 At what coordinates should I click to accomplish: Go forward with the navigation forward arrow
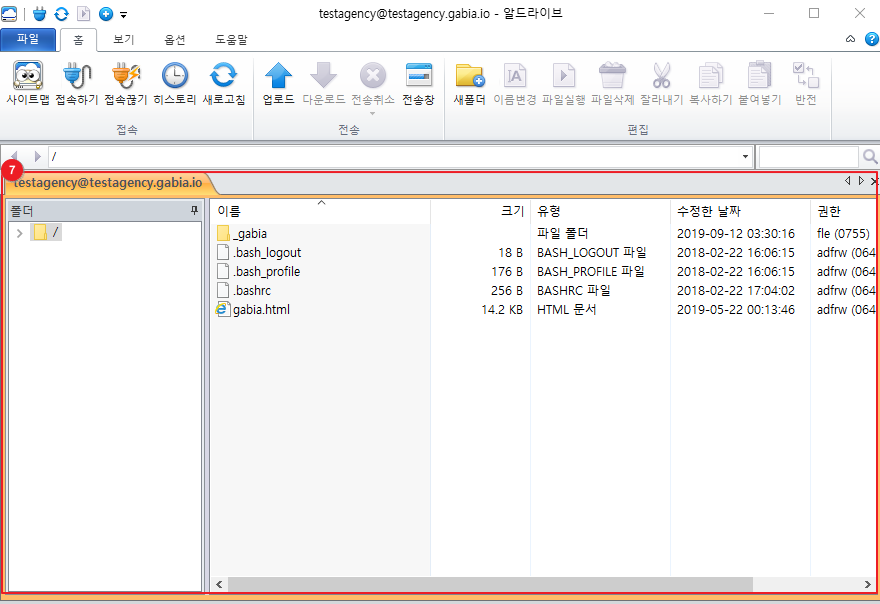[x=38, y=157]
